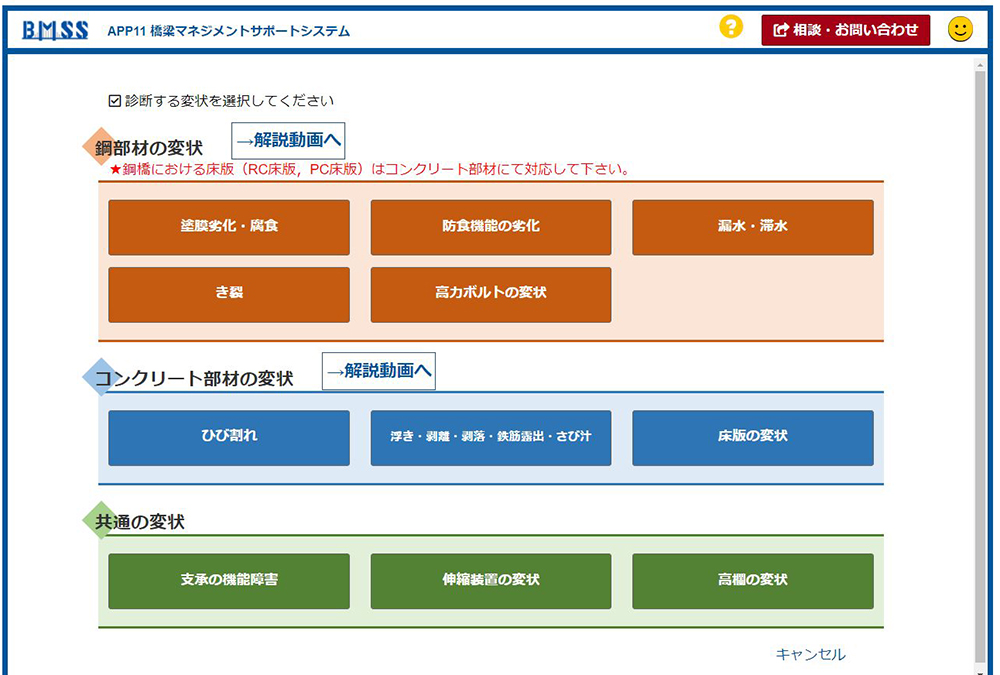Select the き裂 damage button
Viewport: 1000px width, 675px height.
coord(228,295)
